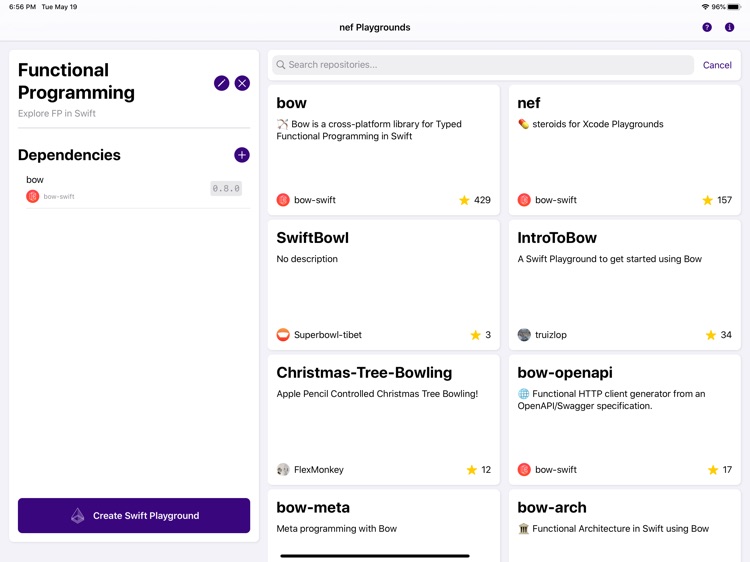Select the IntroToBow repository card

tap(624, 285)
